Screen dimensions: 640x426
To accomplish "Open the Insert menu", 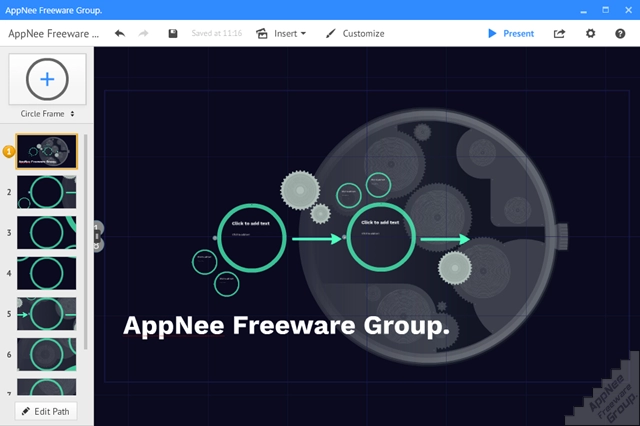I will point(281,33).
